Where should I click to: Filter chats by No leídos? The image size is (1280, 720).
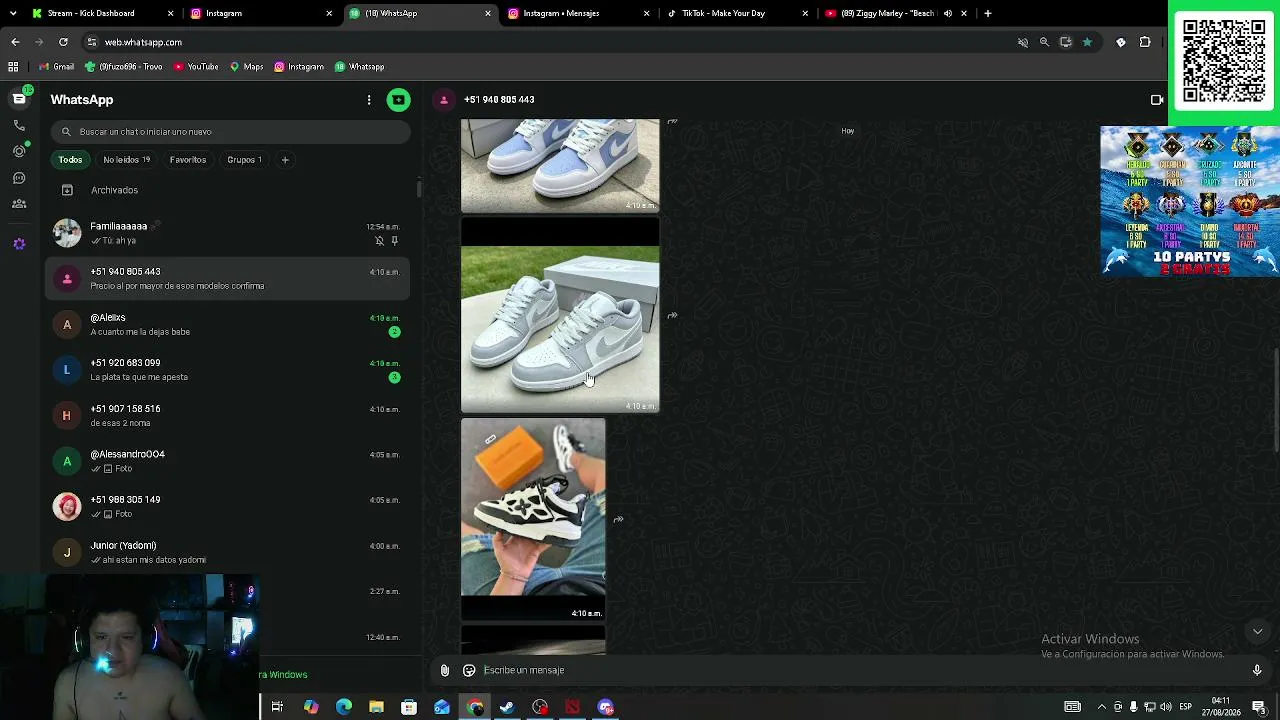coord(127,160)
